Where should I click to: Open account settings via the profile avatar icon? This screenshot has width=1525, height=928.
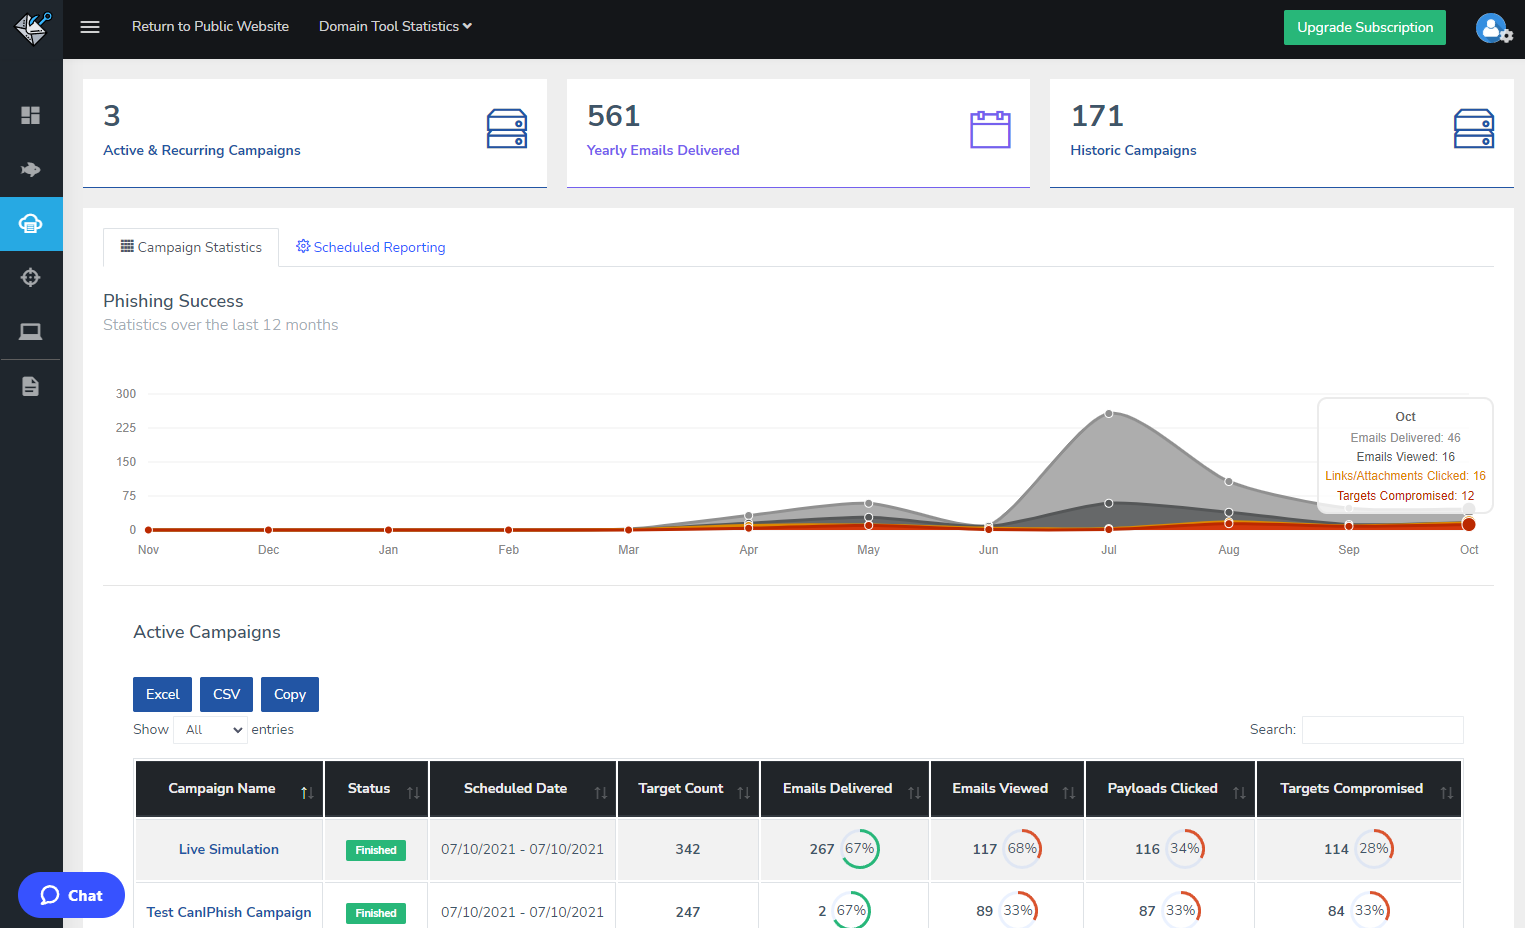coord(1491,27)
